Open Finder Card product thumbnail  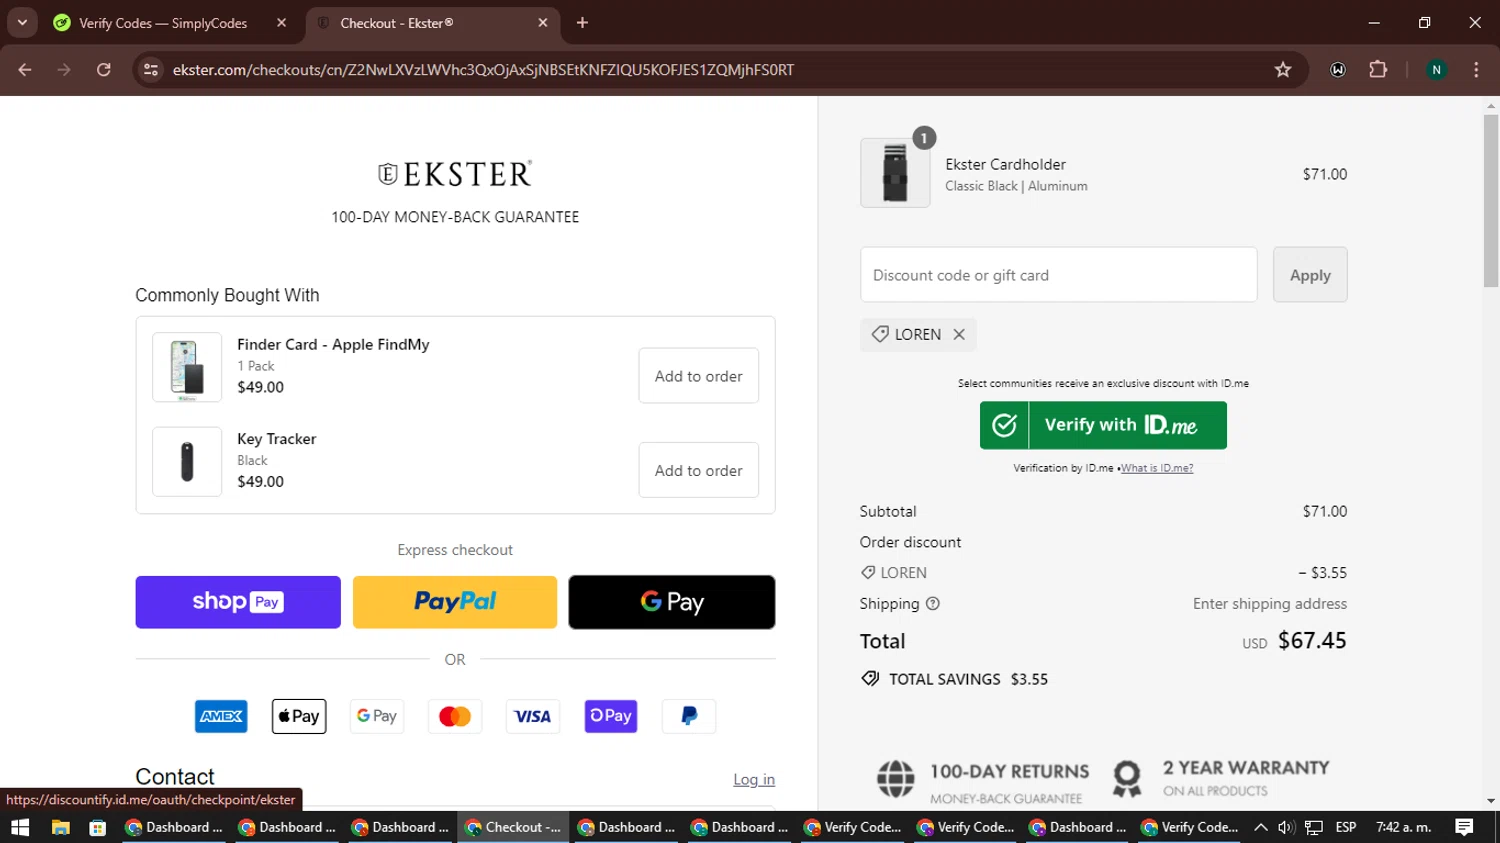tap(187, 367)
